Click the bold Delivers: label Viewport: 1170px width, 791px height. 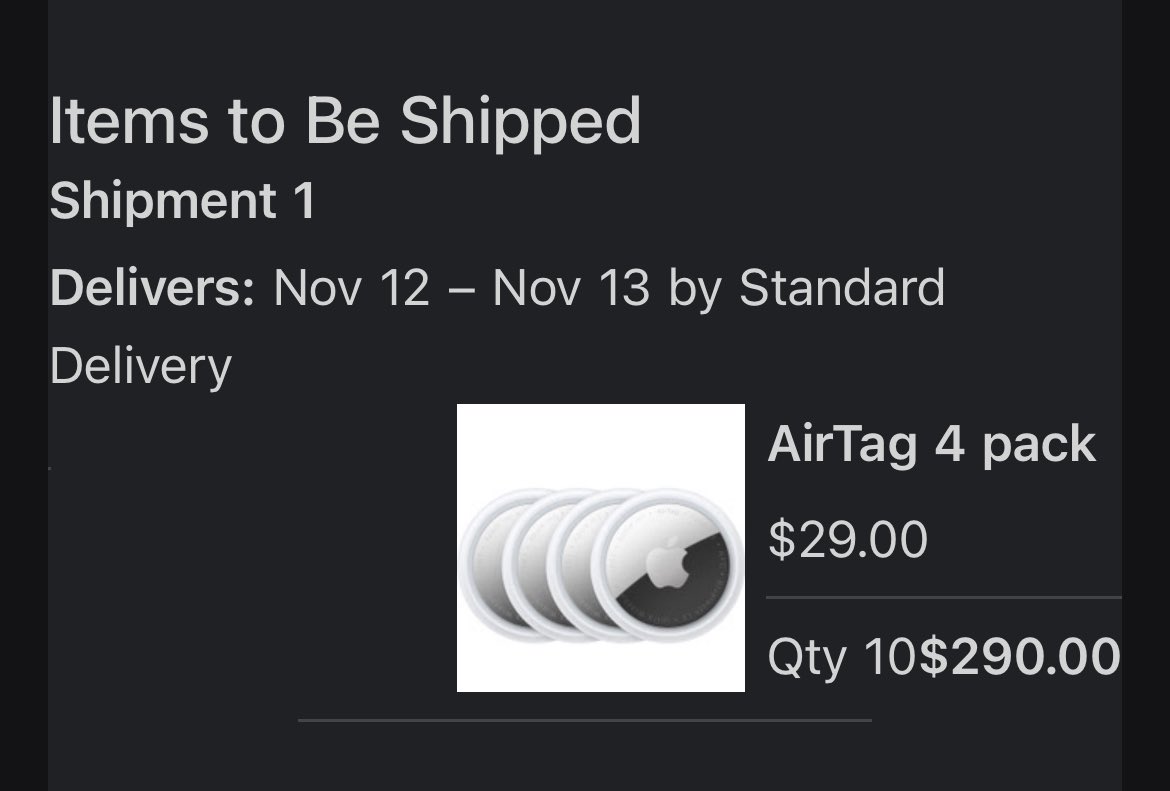(152, 289)
